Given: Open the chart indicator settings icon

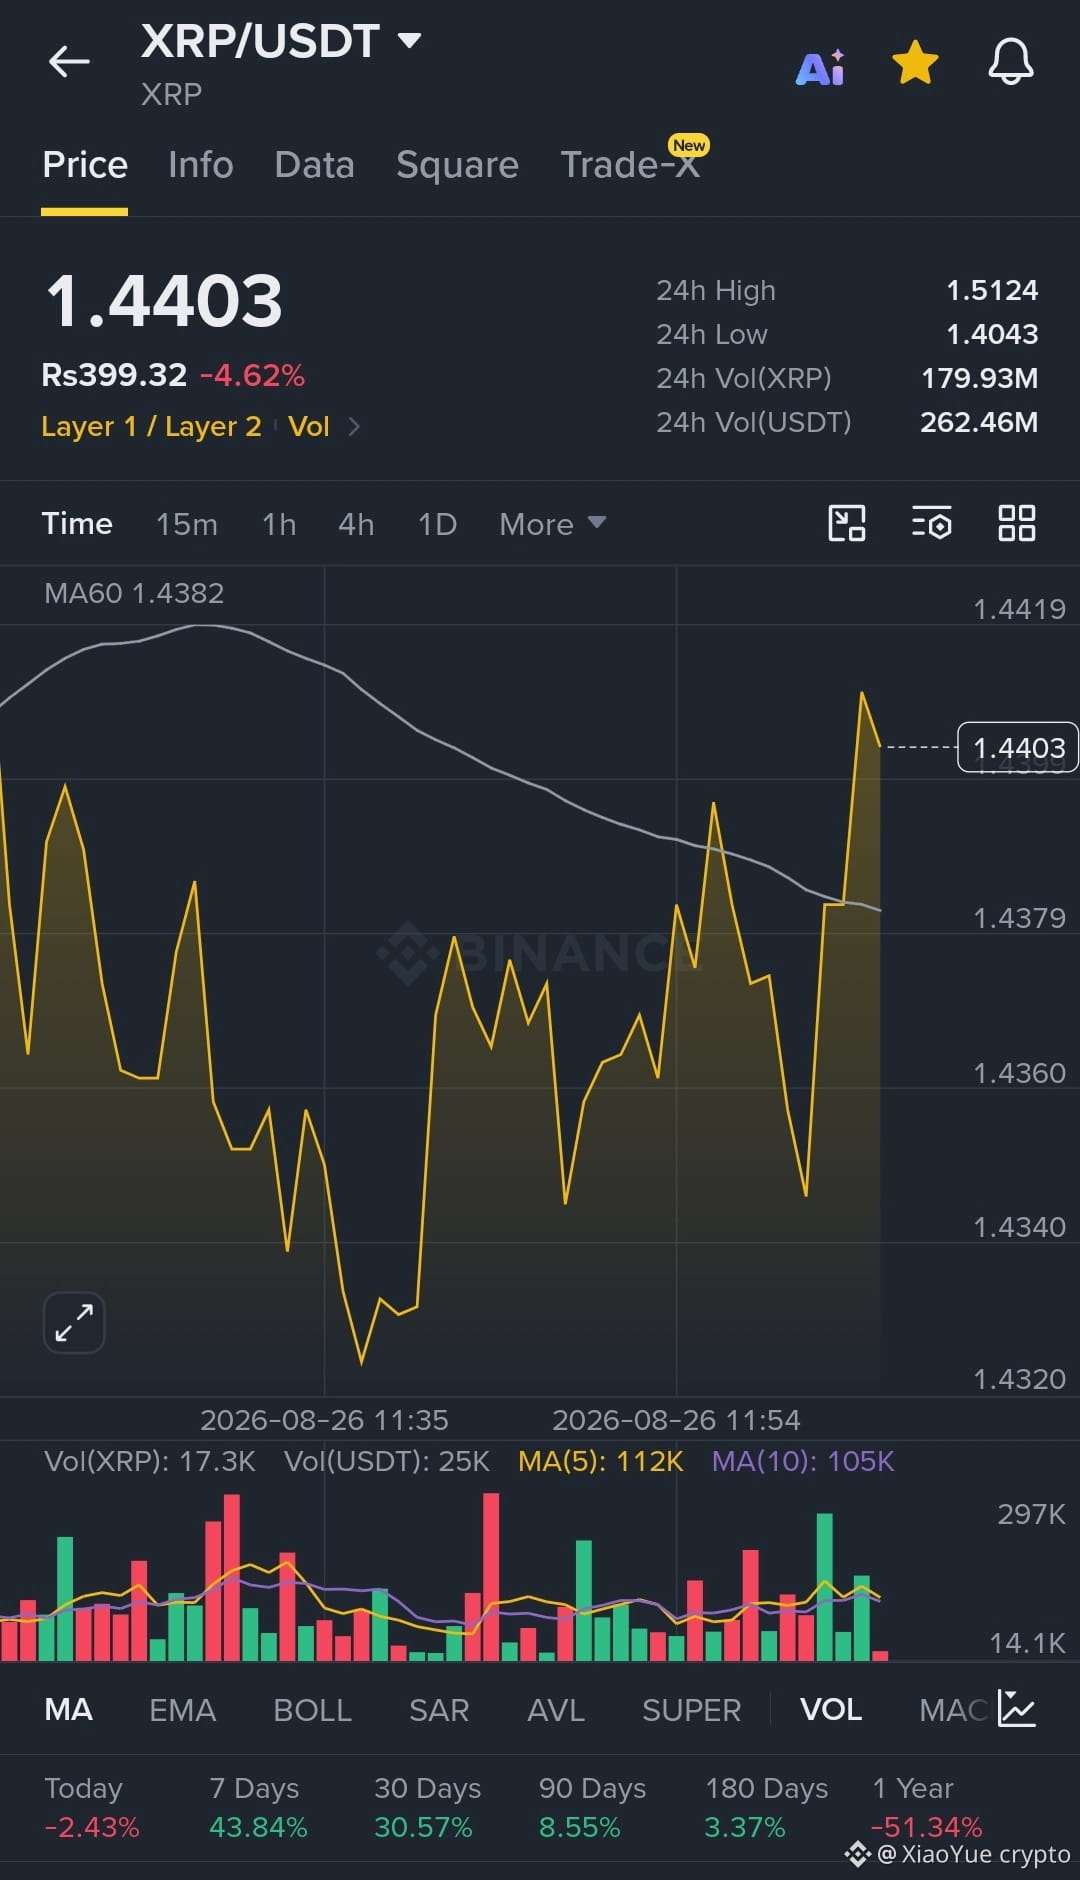Looking at the screenshot, I should click(931, 523).
